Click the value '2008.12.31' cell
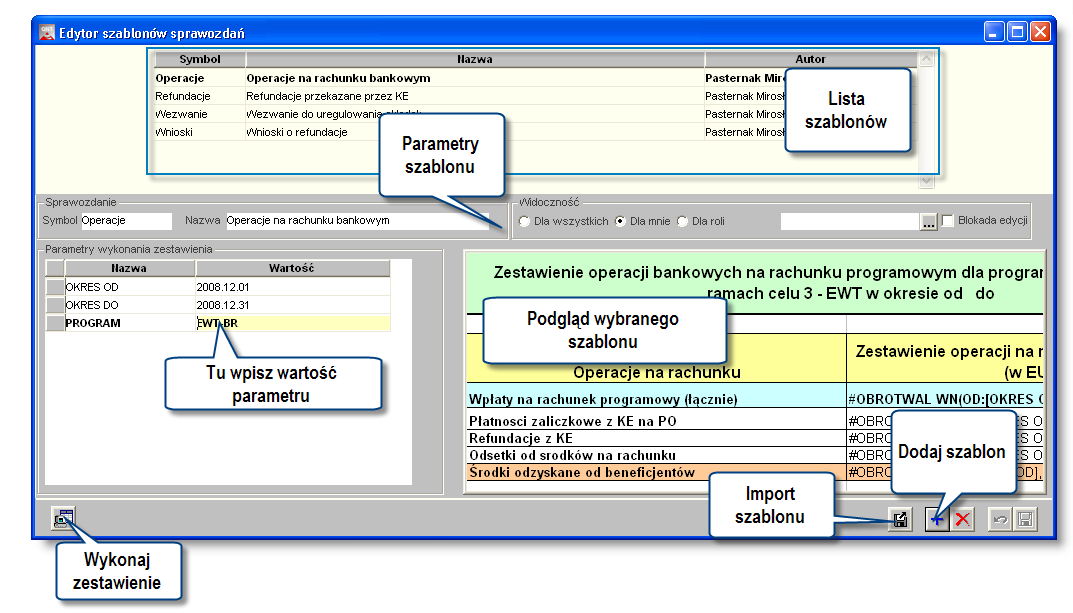 (x=292, y=305)
